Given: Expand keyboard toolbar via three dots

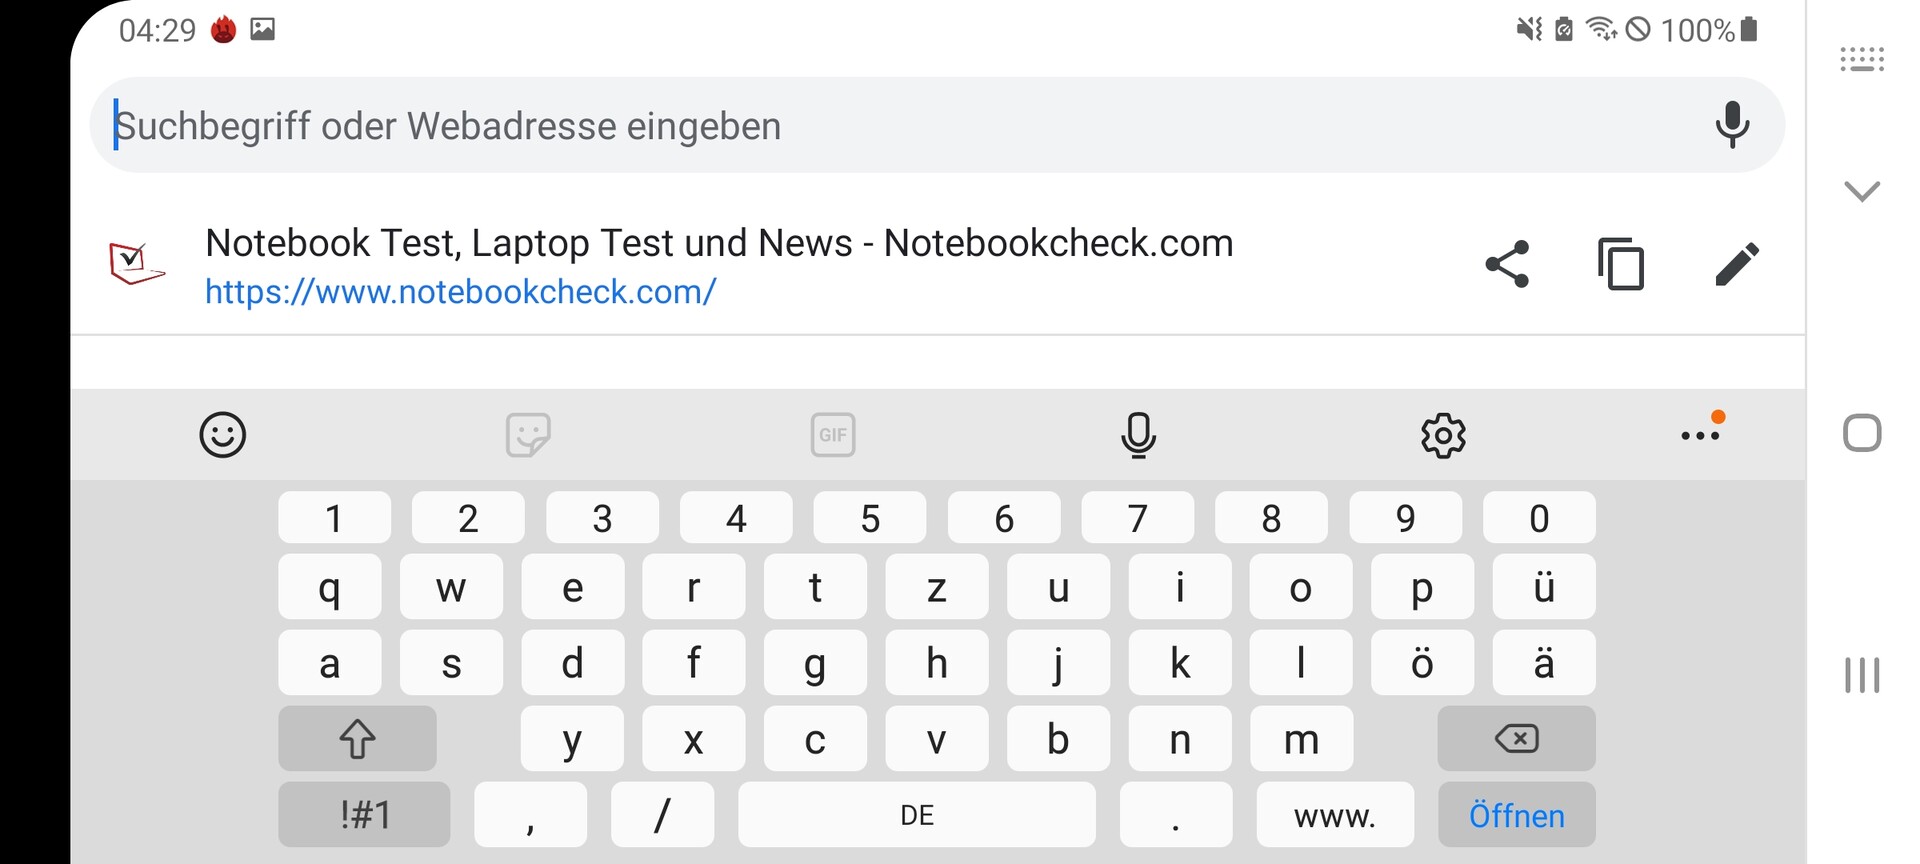Looking at the screenshot, I should click(1700, 435).
